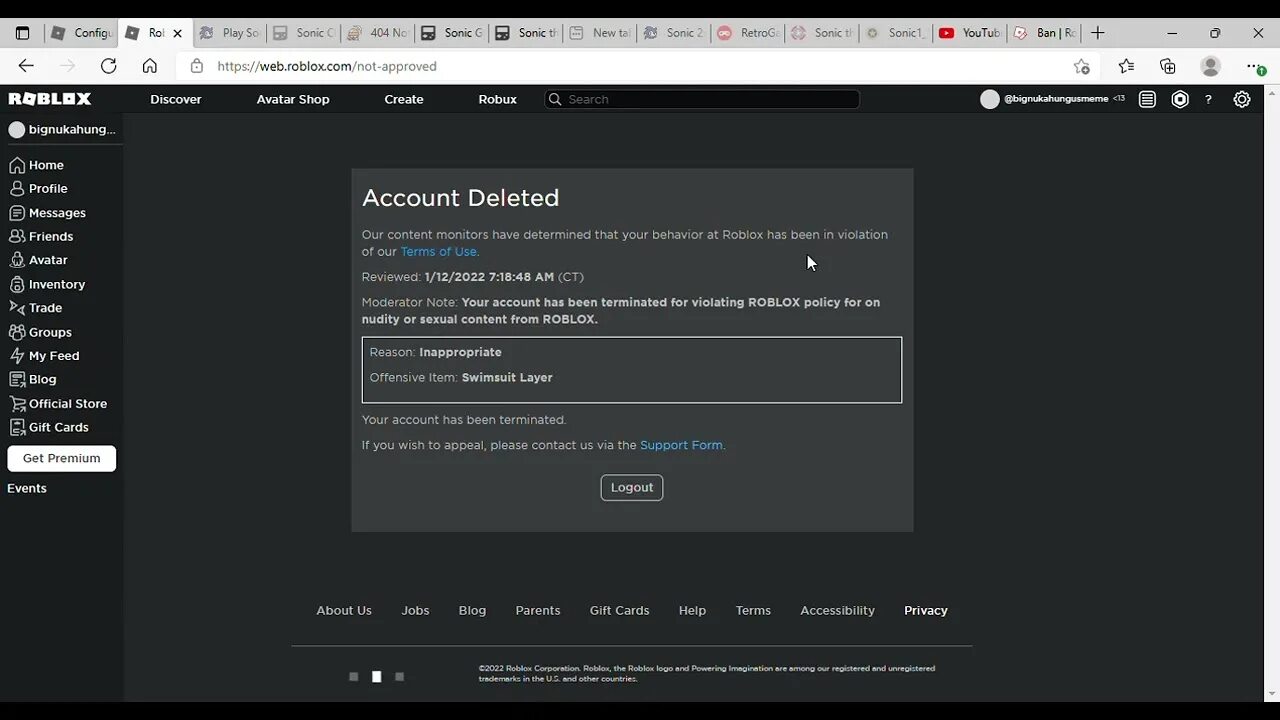Click the Roblox search field
Screen dimensions: 1280x720
(702, 99)
